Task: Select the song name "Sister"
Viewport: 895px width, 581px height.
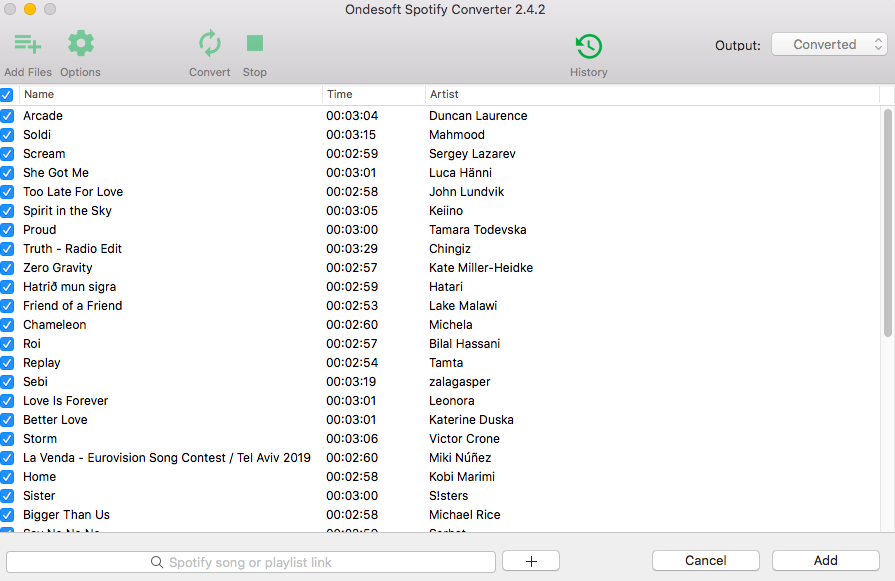Action: 39,496
